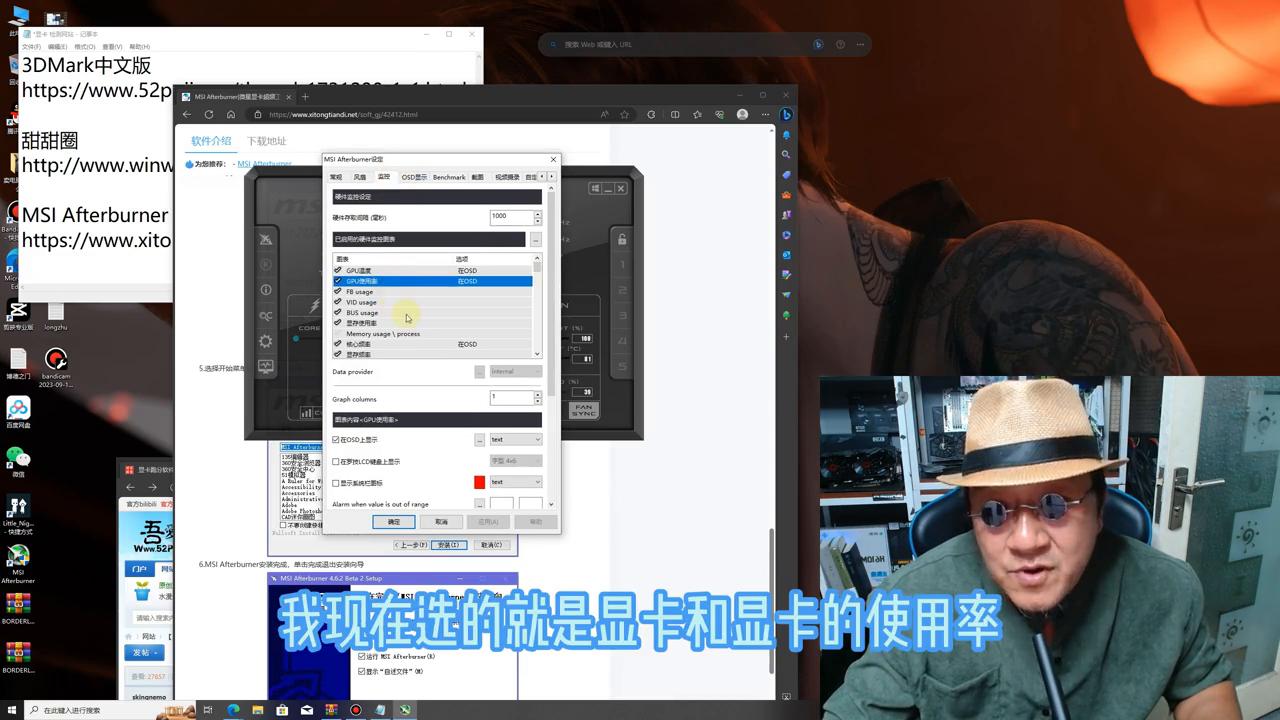Expand hidden tabs with the arrow in settings dialog

(x=552, y=176)
